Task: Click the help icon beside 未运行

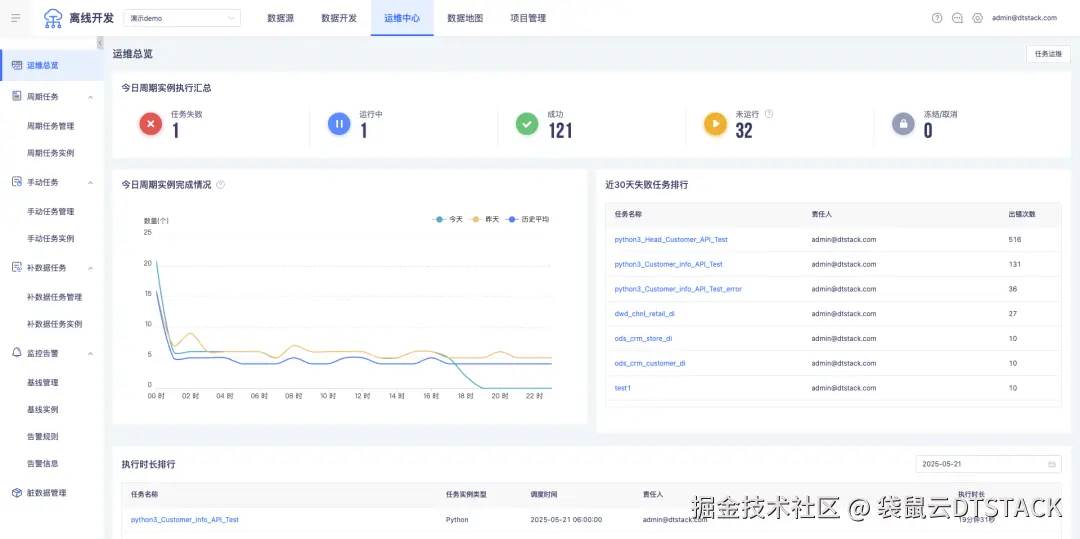Action: [x=769, y=114]
